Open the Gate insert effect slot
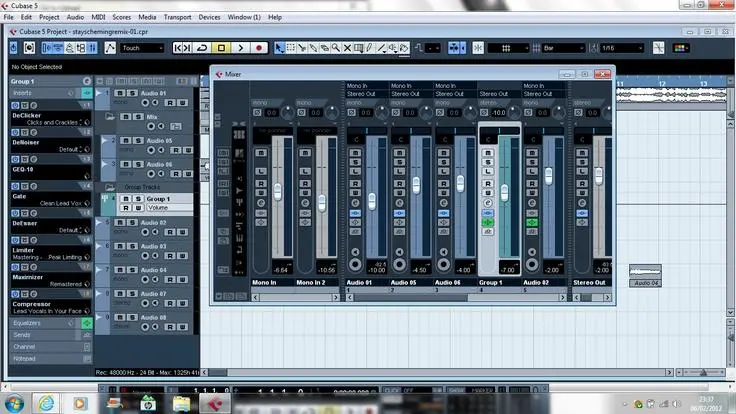 (51, 199)
